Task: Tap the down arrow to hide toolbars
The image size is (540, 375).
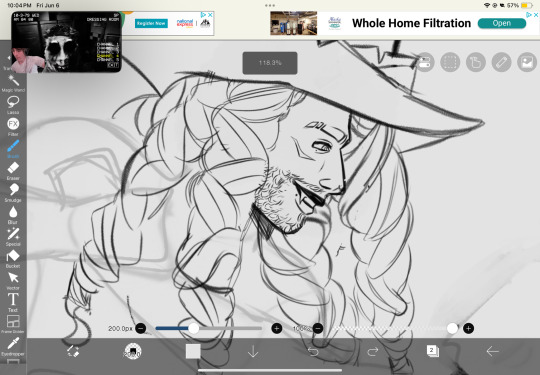Action: pos(253,352)
